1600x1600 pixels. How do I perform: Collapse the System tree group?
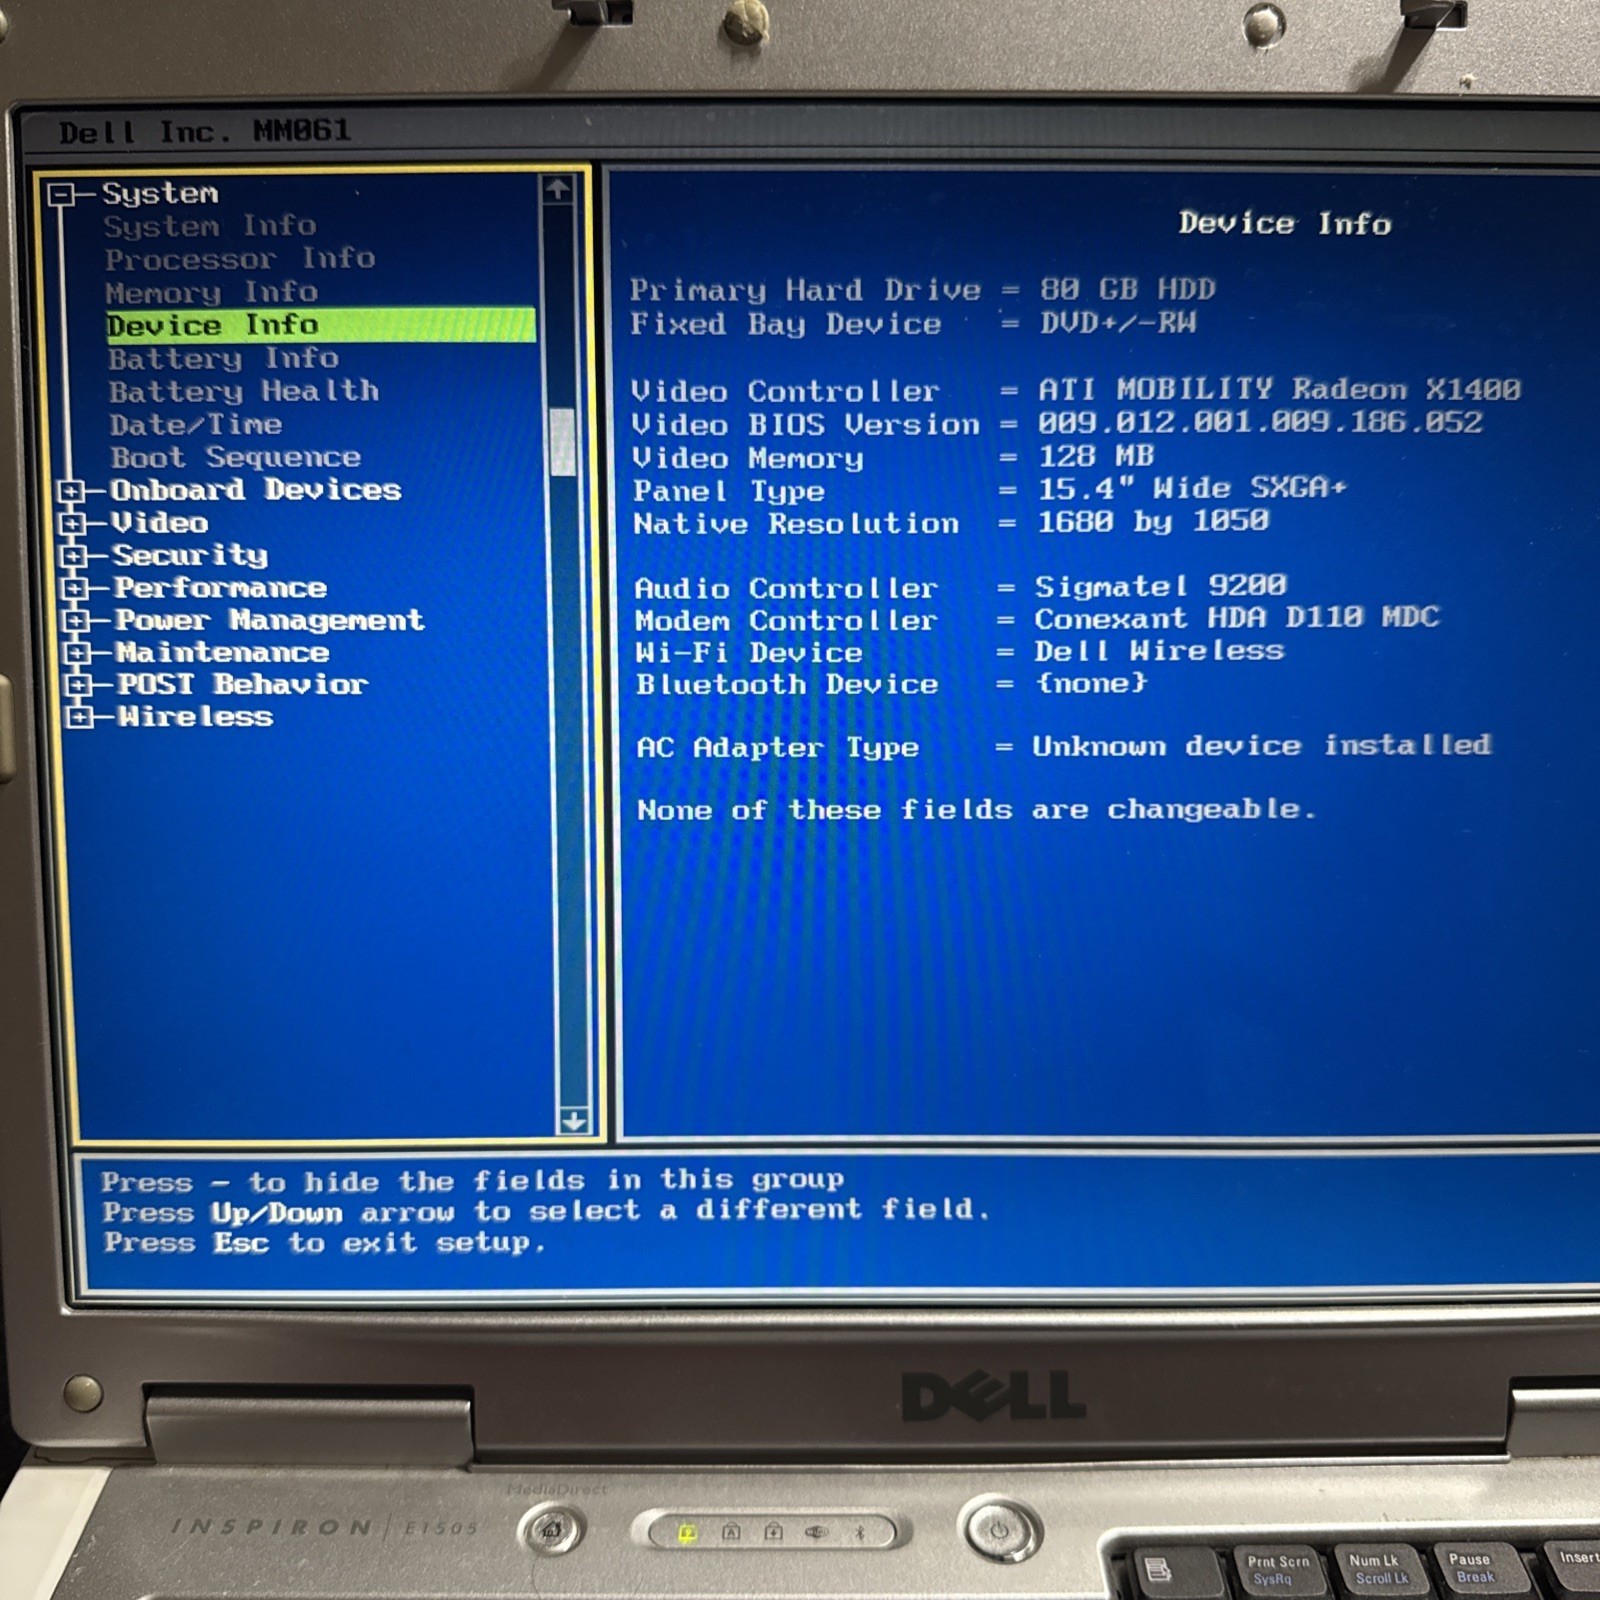pos(61,194)
